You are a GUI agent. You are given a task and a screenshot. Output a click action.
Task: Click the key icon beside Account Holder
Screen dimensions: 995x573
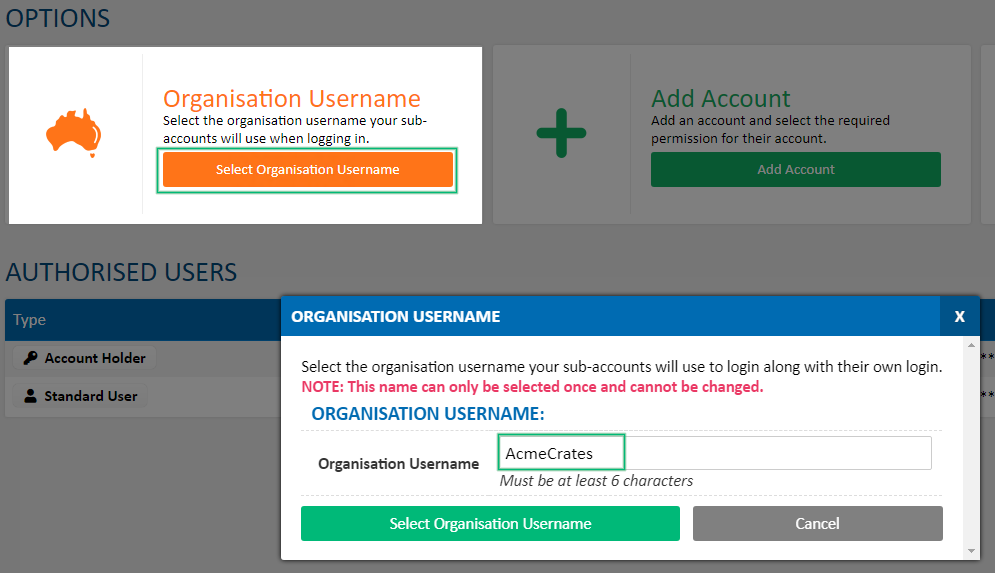(x=30, y=358)
